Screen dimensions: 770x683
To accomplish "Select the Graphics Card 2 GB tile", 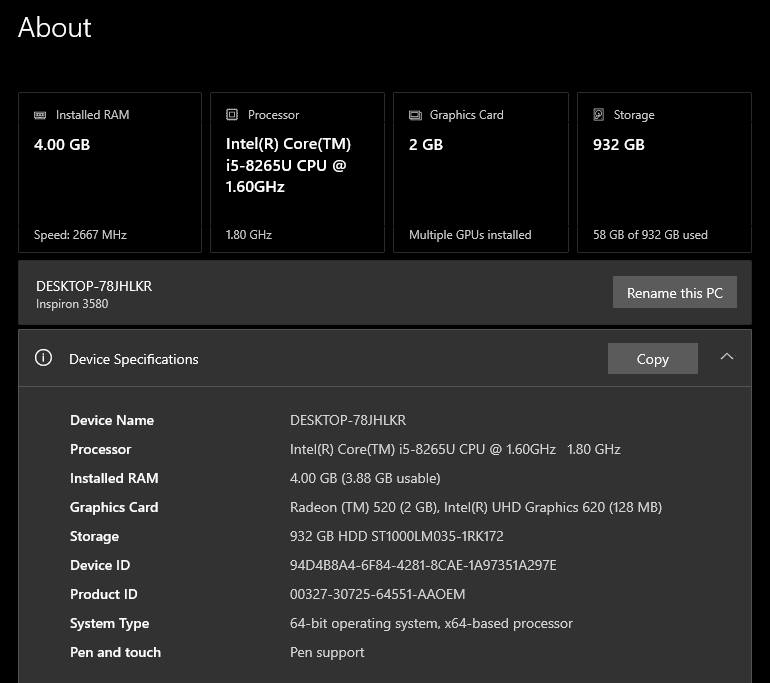I will pyautogui.click(x=481, y=172).
